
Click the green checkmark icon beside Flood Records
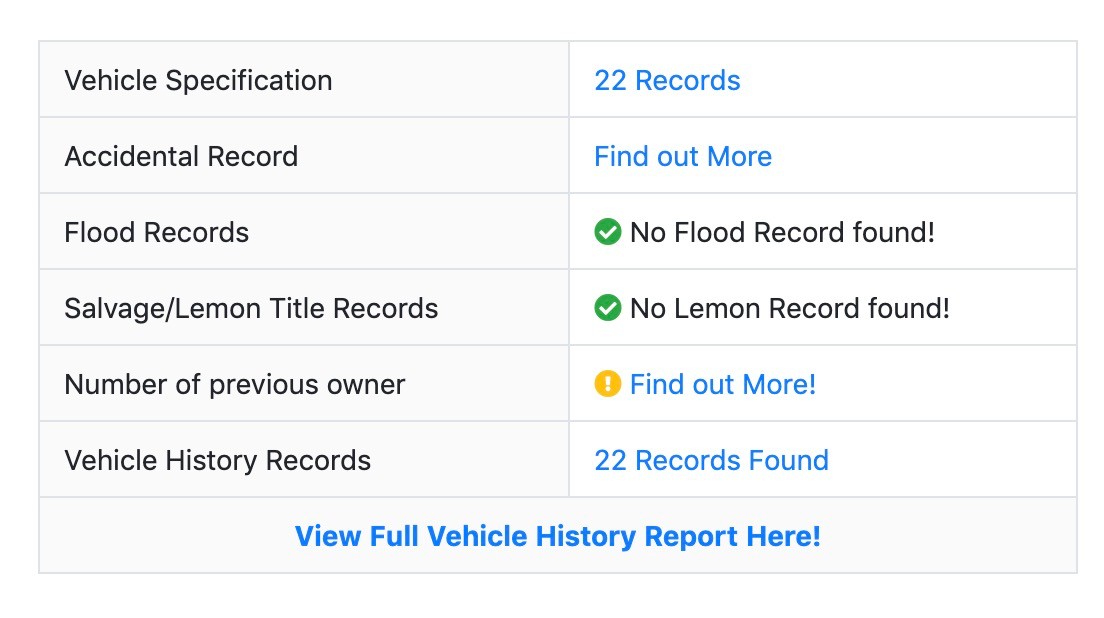point(608,231)
